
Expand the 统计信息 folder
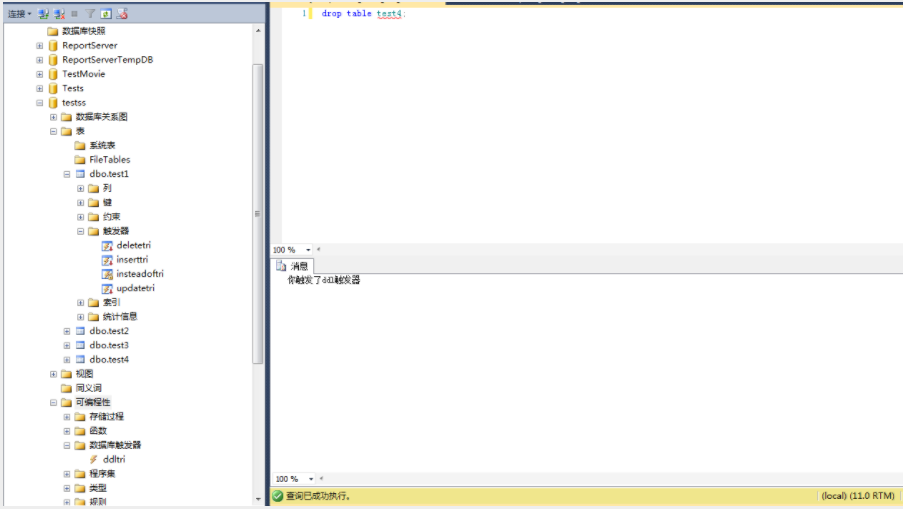tap(80, 317)
